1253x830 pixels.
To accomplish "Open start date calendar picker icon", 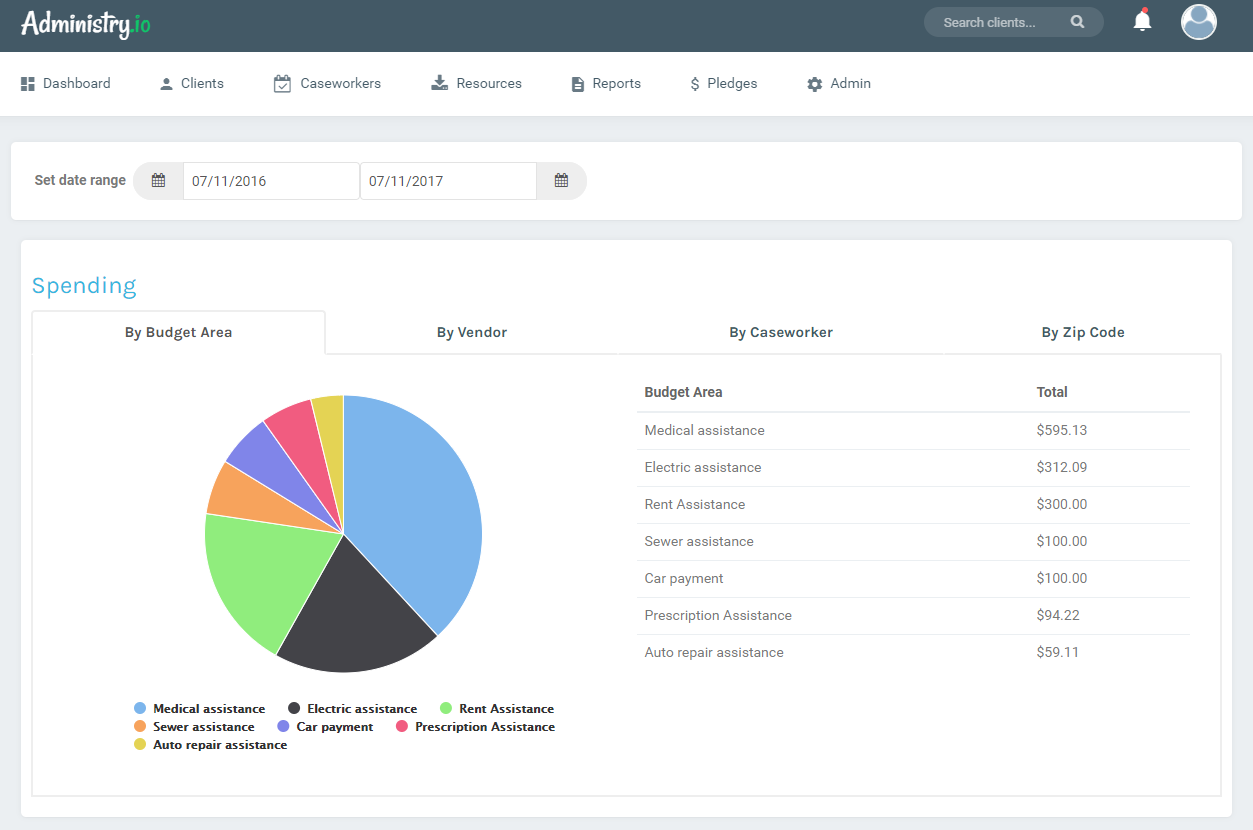I will click(158, 181).
